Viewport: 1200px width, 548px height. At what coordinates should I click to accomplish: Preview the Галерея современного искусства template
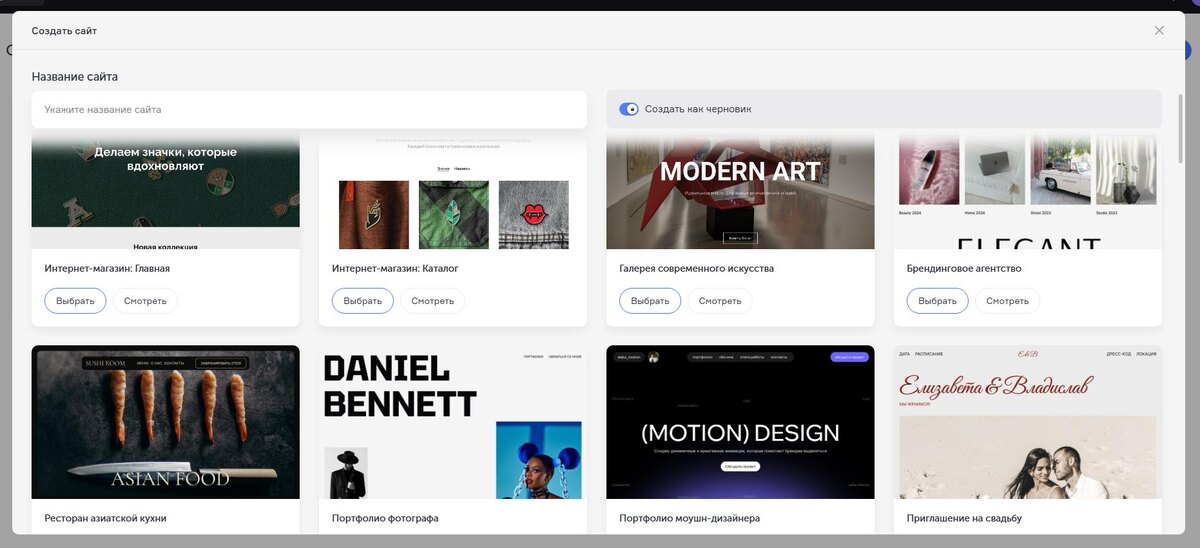[720, 301]
